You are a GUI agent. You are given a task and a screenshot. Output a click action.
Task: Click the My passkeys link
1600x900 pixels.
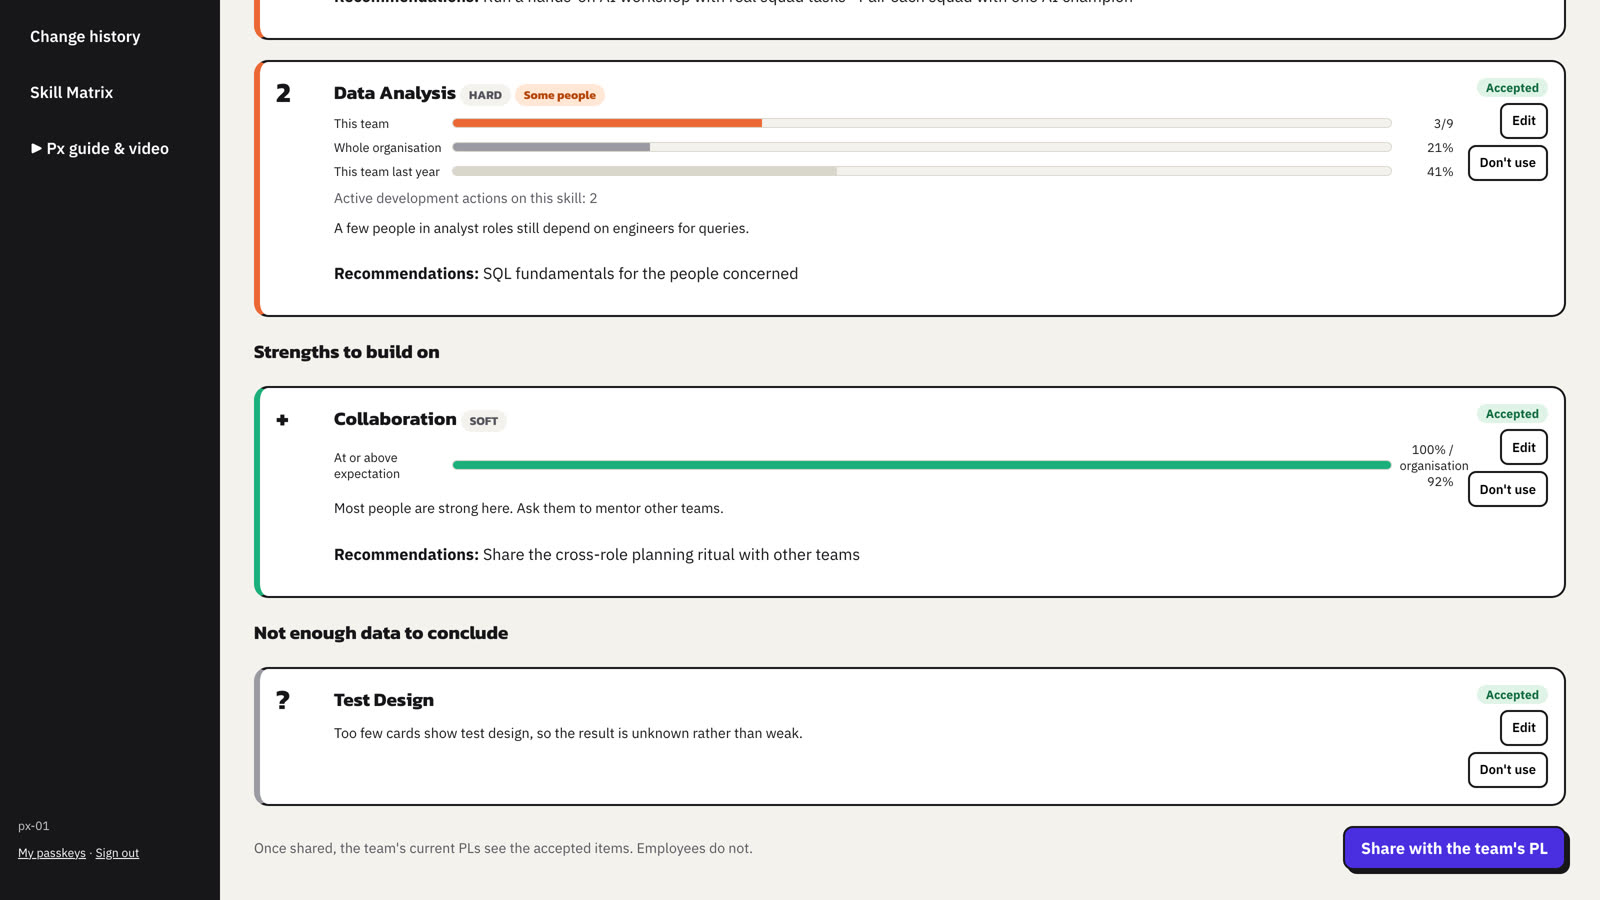coord(52,853)
